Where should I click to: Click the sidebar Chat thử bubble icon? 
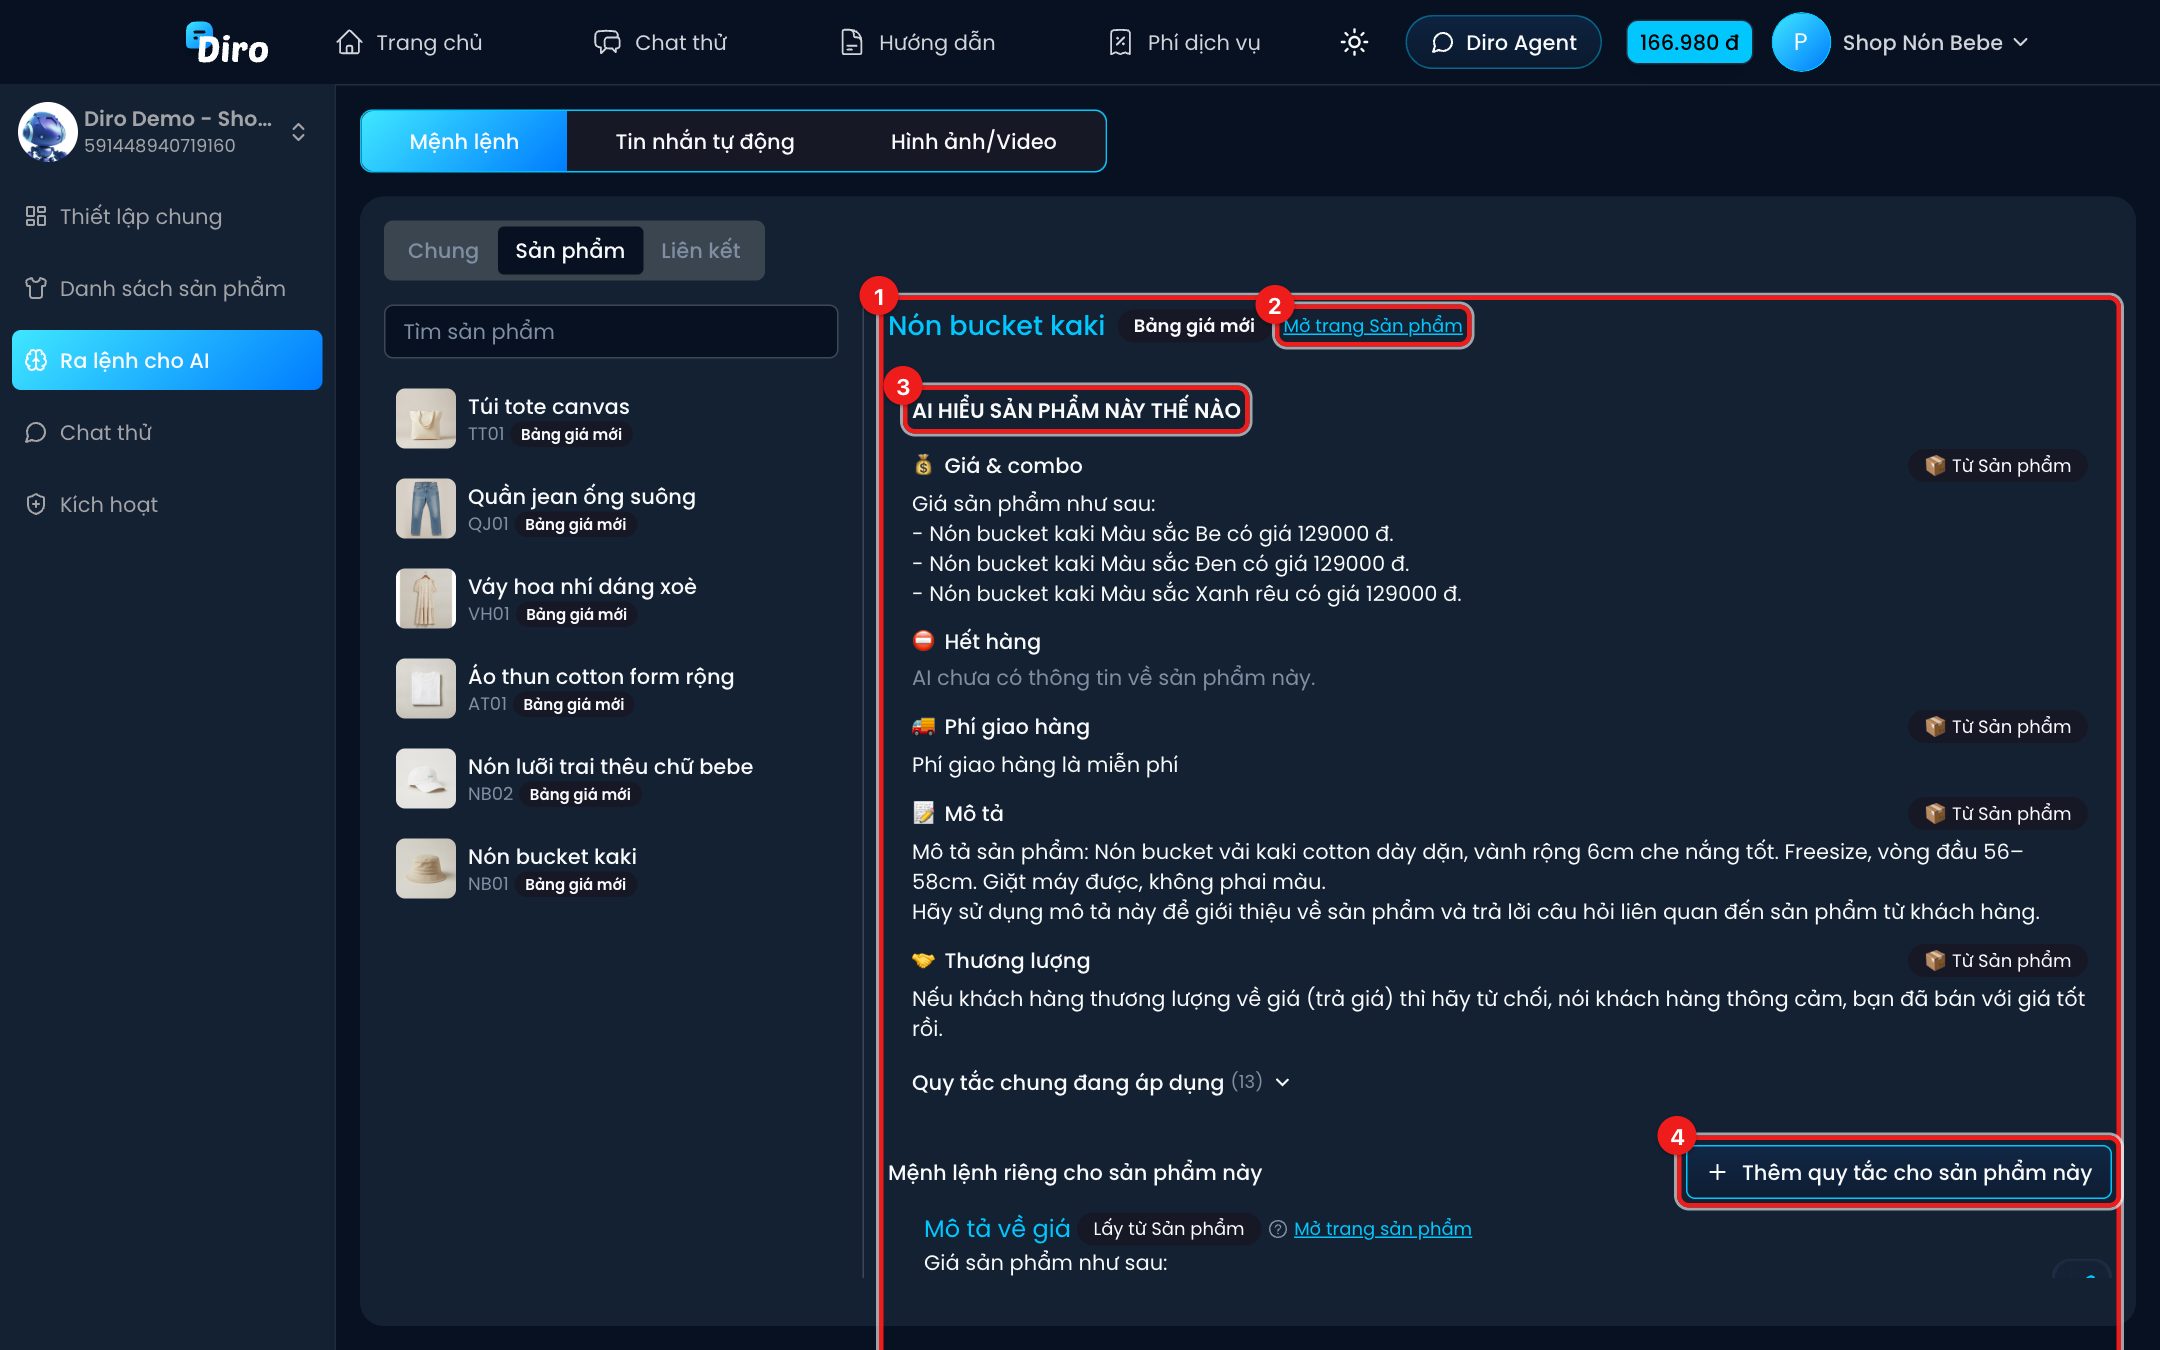pyautogui.click(x=36, y=432)
